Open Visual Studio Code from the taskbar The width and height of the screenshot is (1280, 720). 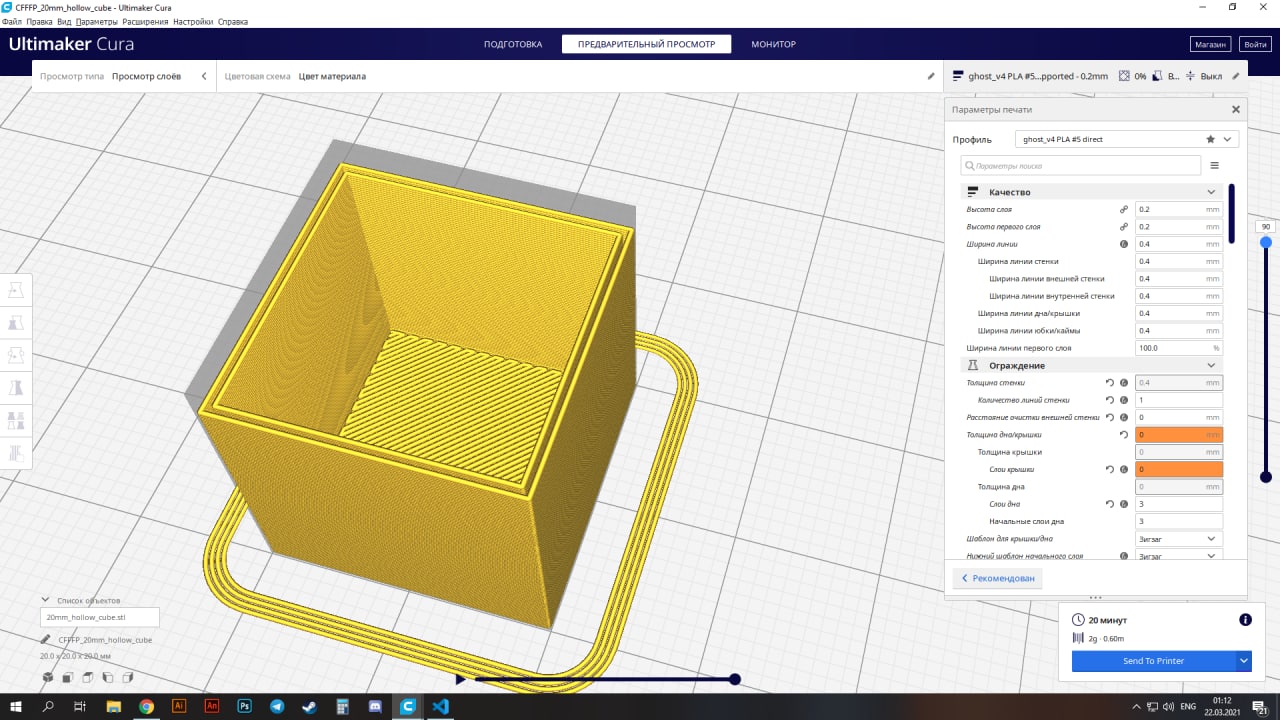440,706
